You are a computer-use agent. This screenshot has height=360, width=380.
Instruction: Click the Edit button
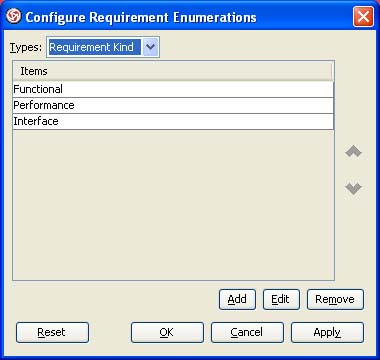click(x=281, y=299)
